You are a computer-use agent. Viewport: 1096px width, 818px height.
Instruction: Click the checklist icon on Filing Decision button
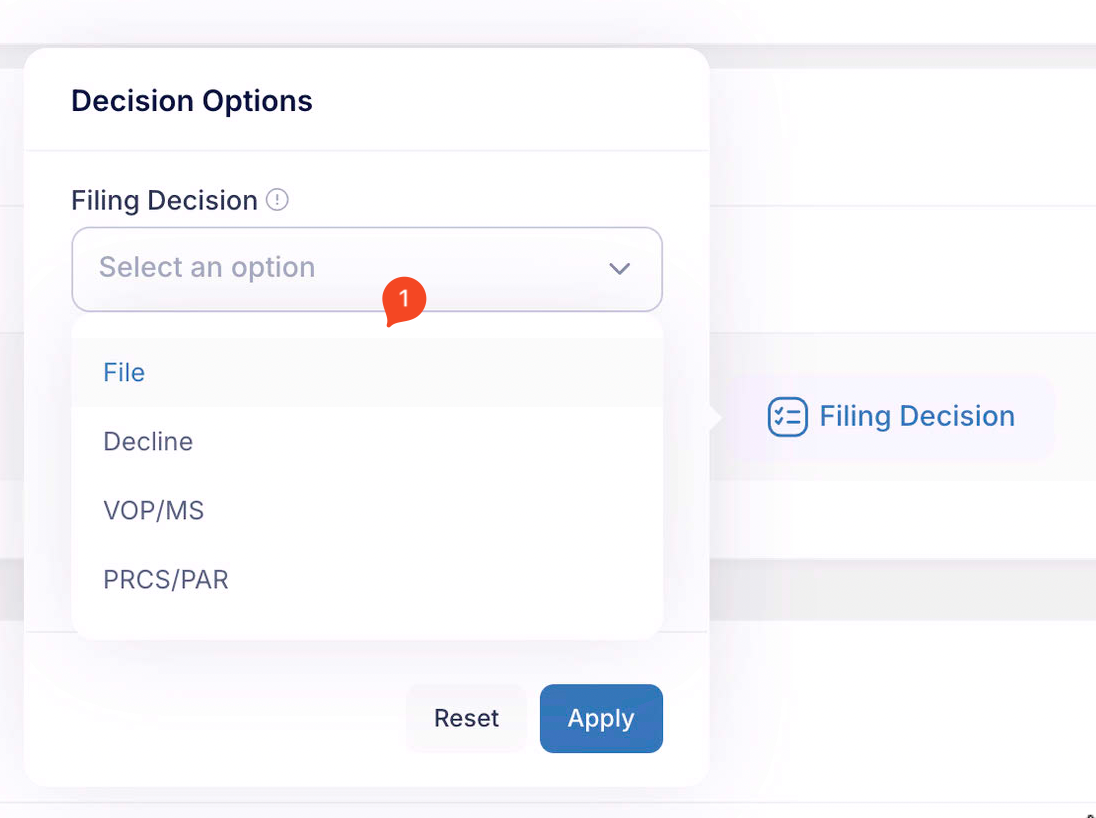click(788, 417)
